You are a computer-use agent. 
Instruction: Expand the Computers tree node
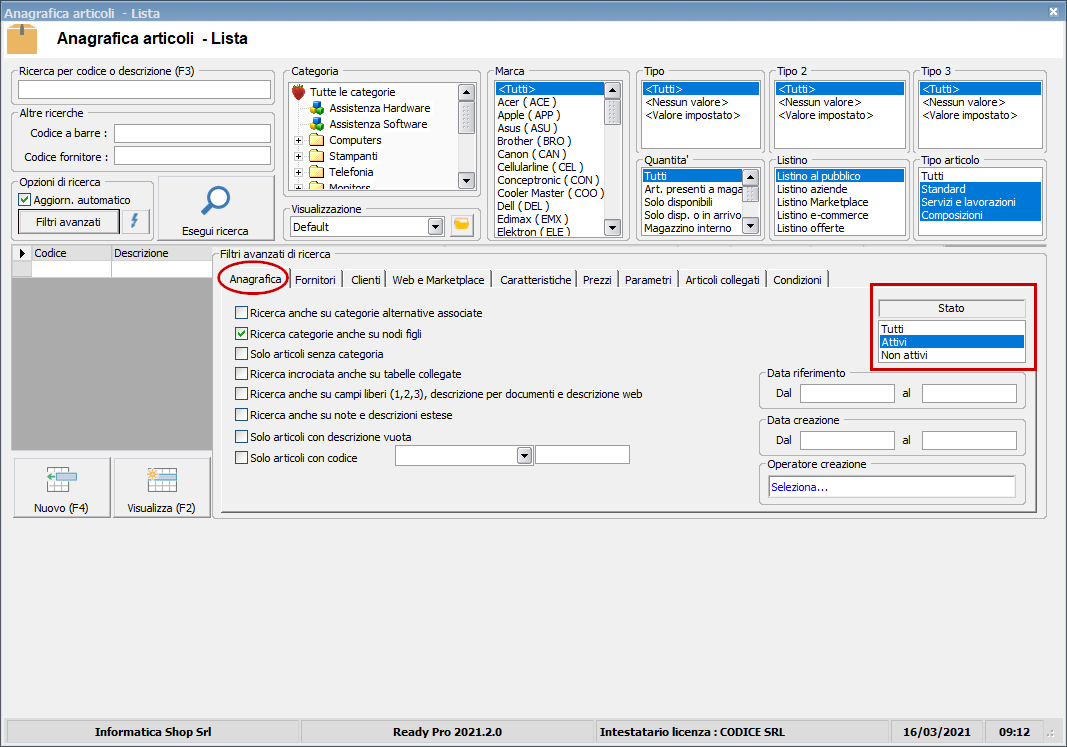[298, 140]
